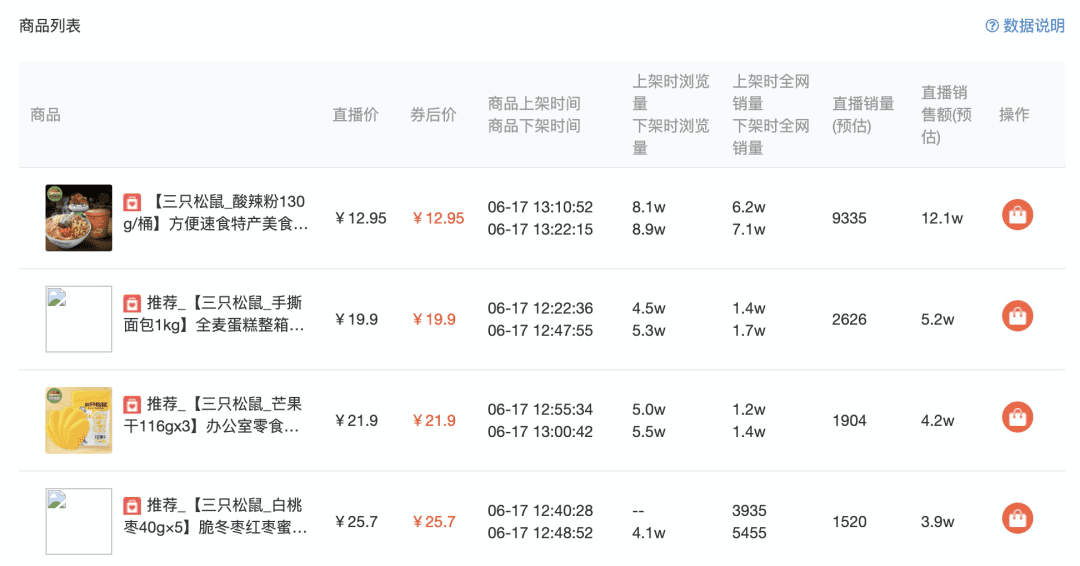1080x566 pixels.
Task: Click the 直播销量(预估) column header
Action: tap(863, 115)
